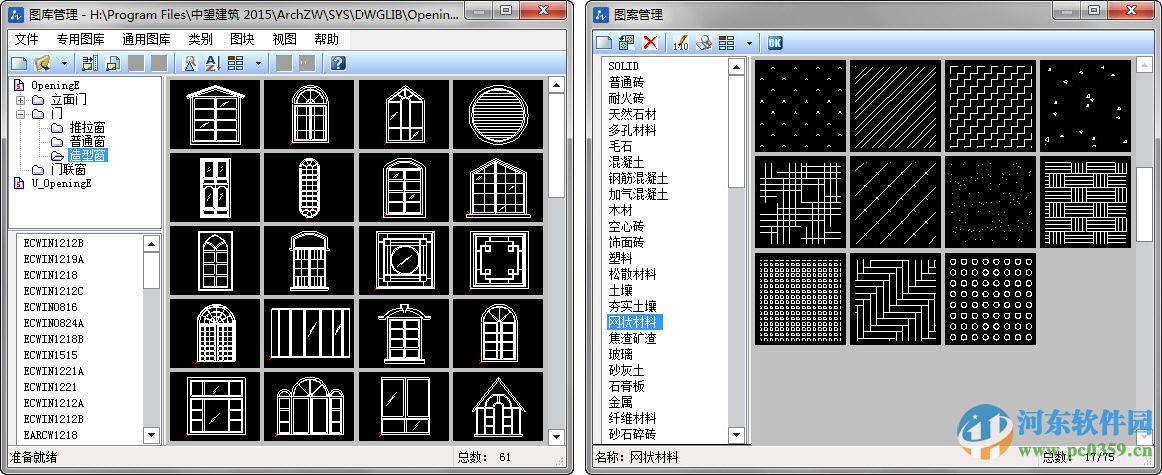Select EARCW1218 in block list
Viewport: 1162px width, 475px height.
coord(50,435)
